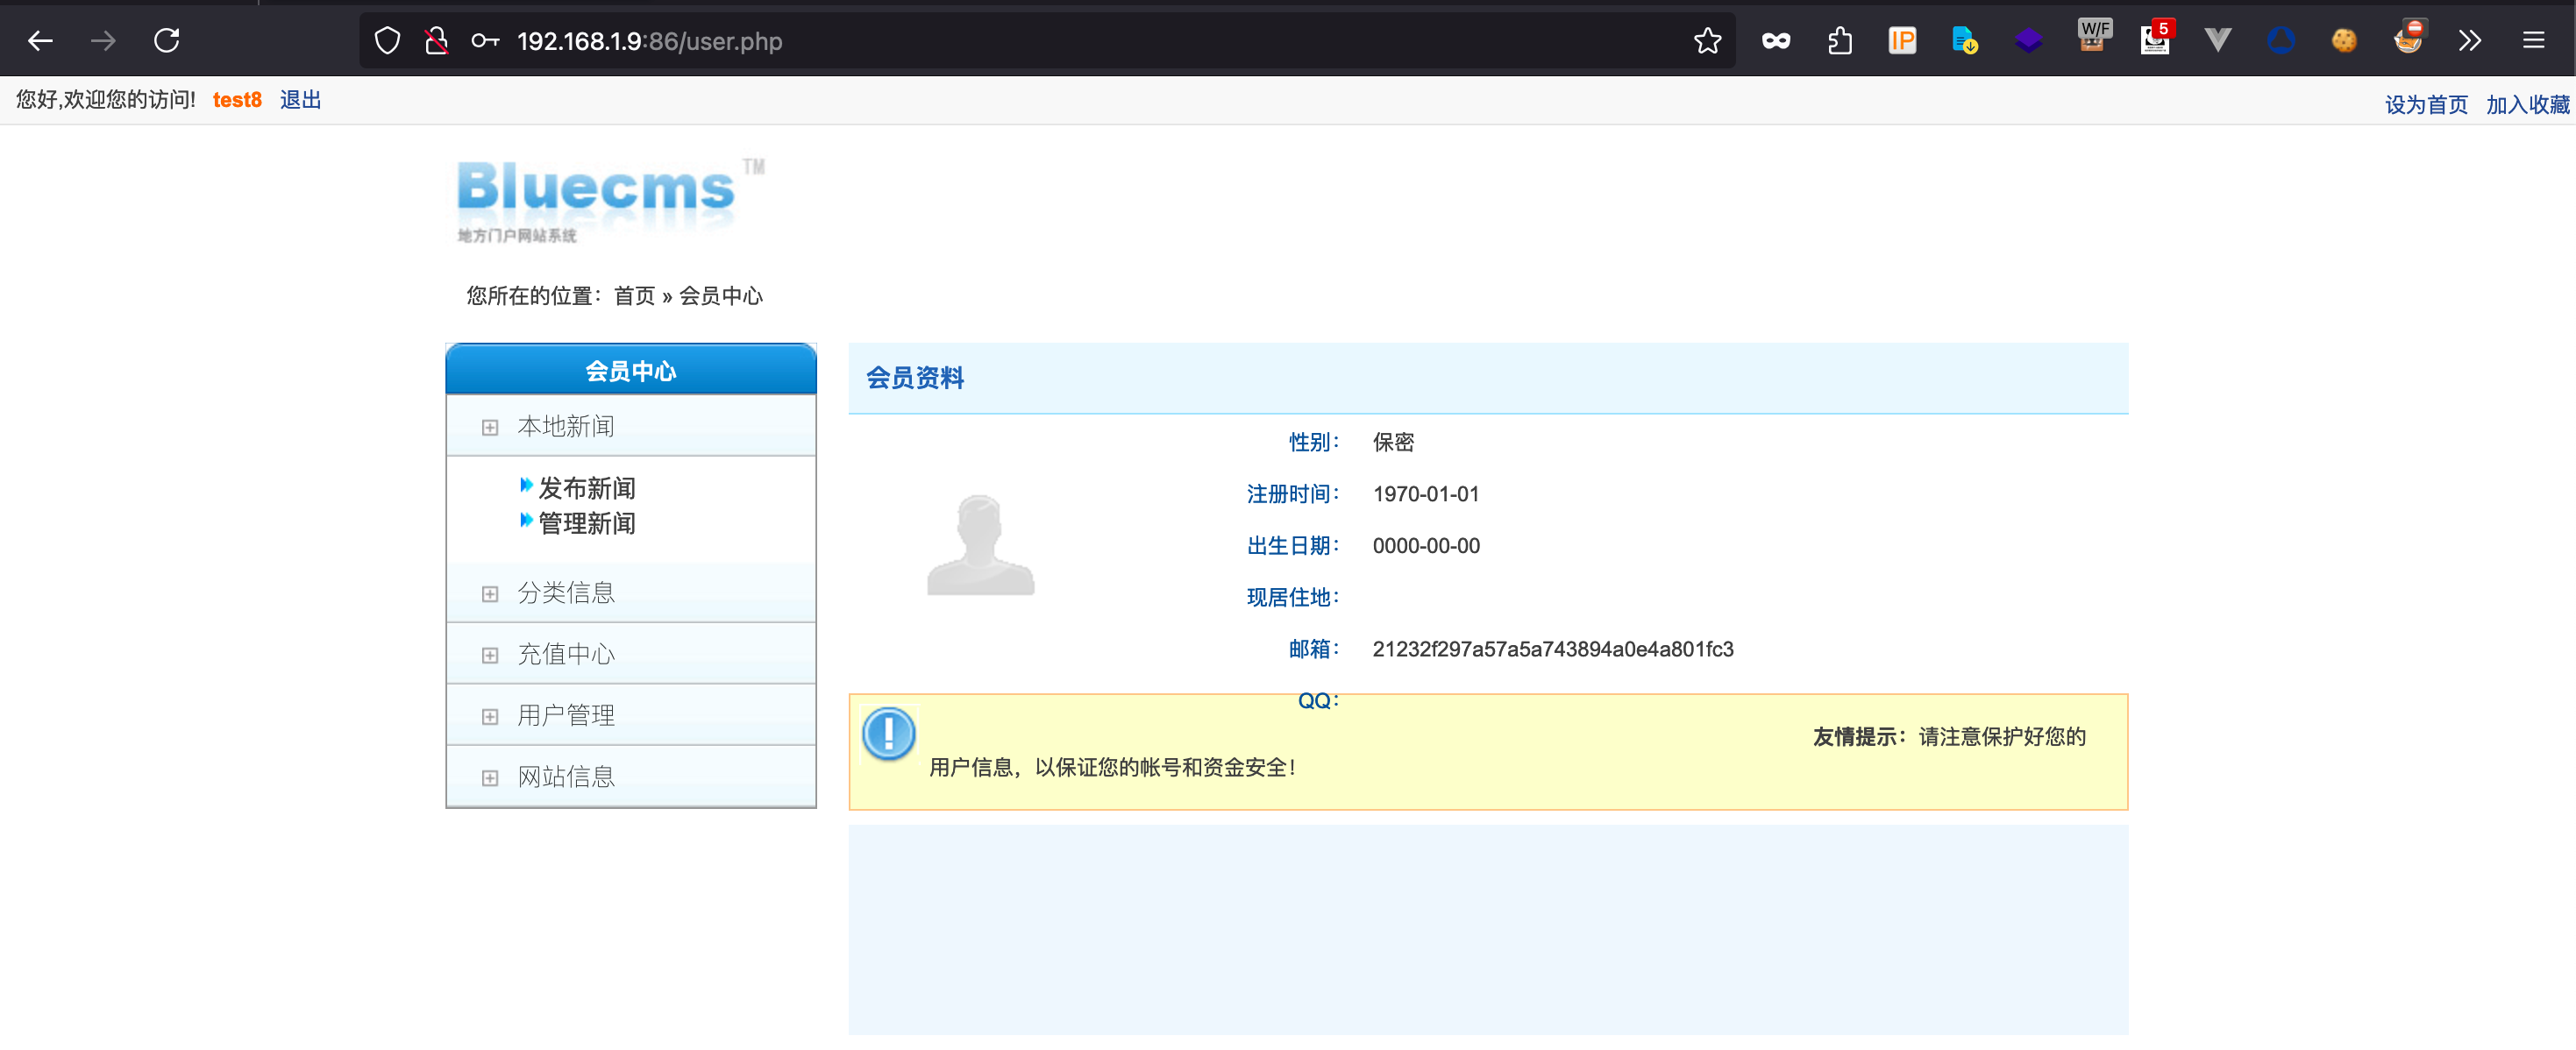Click the registration date 1970-01-01

tap(1426, 494)
